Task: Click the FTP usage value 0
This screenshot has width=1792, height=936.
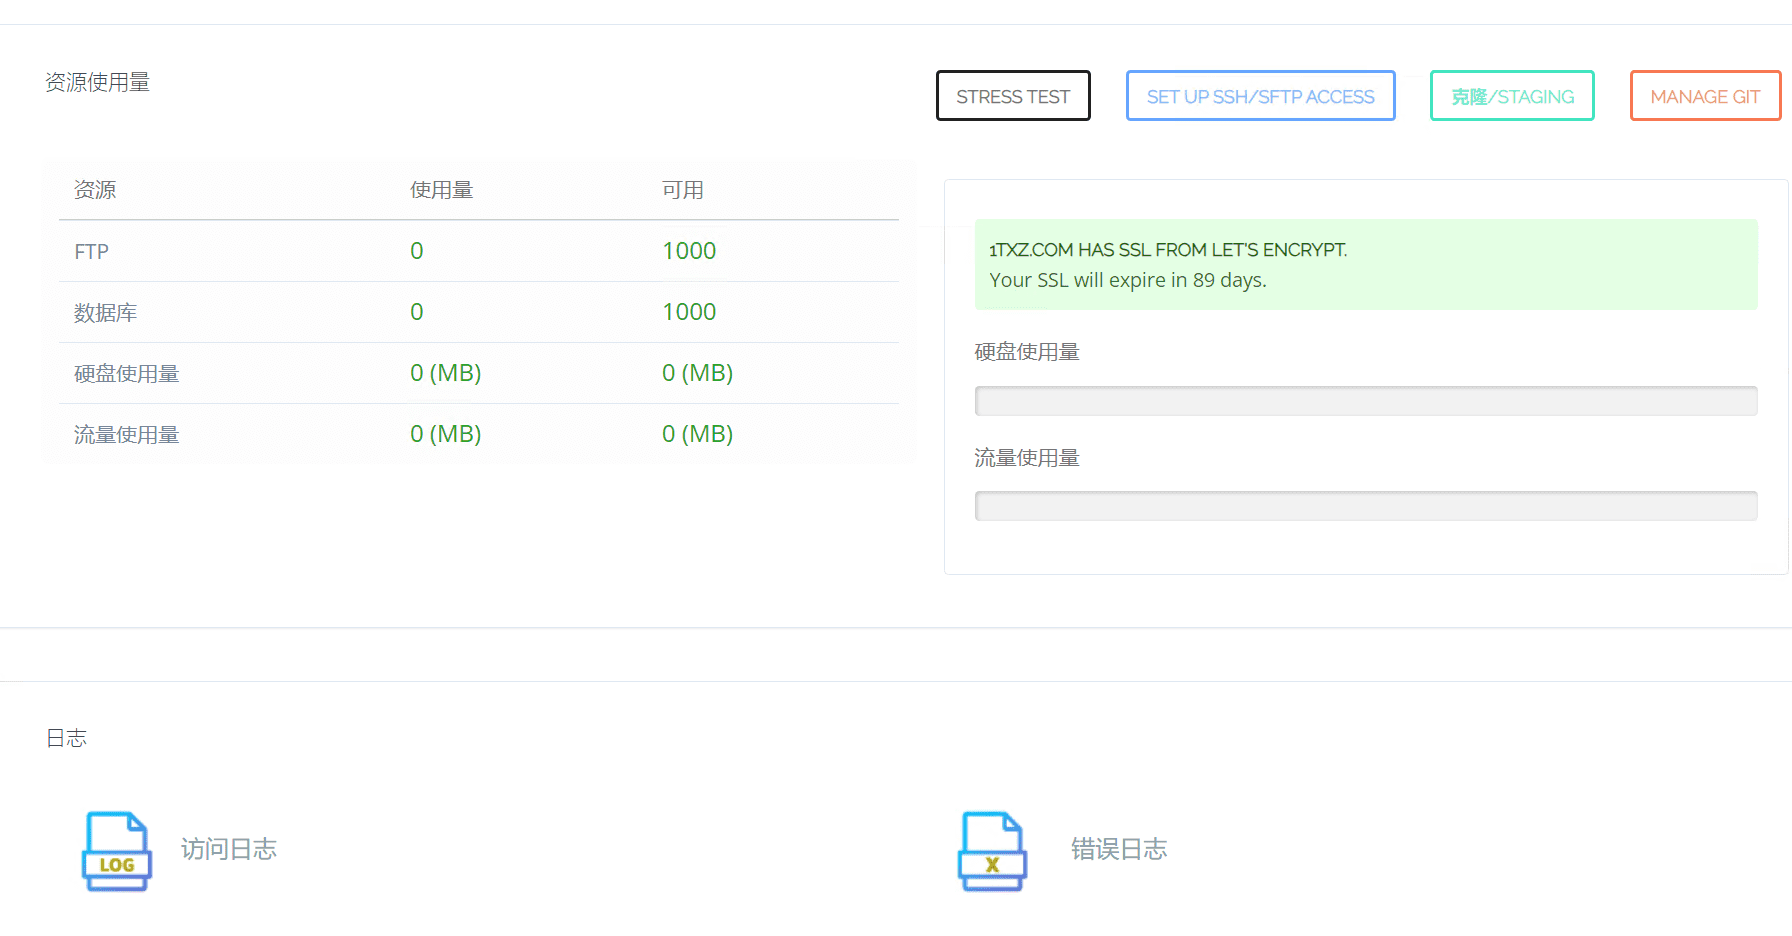Action: (x=417, y=251)
